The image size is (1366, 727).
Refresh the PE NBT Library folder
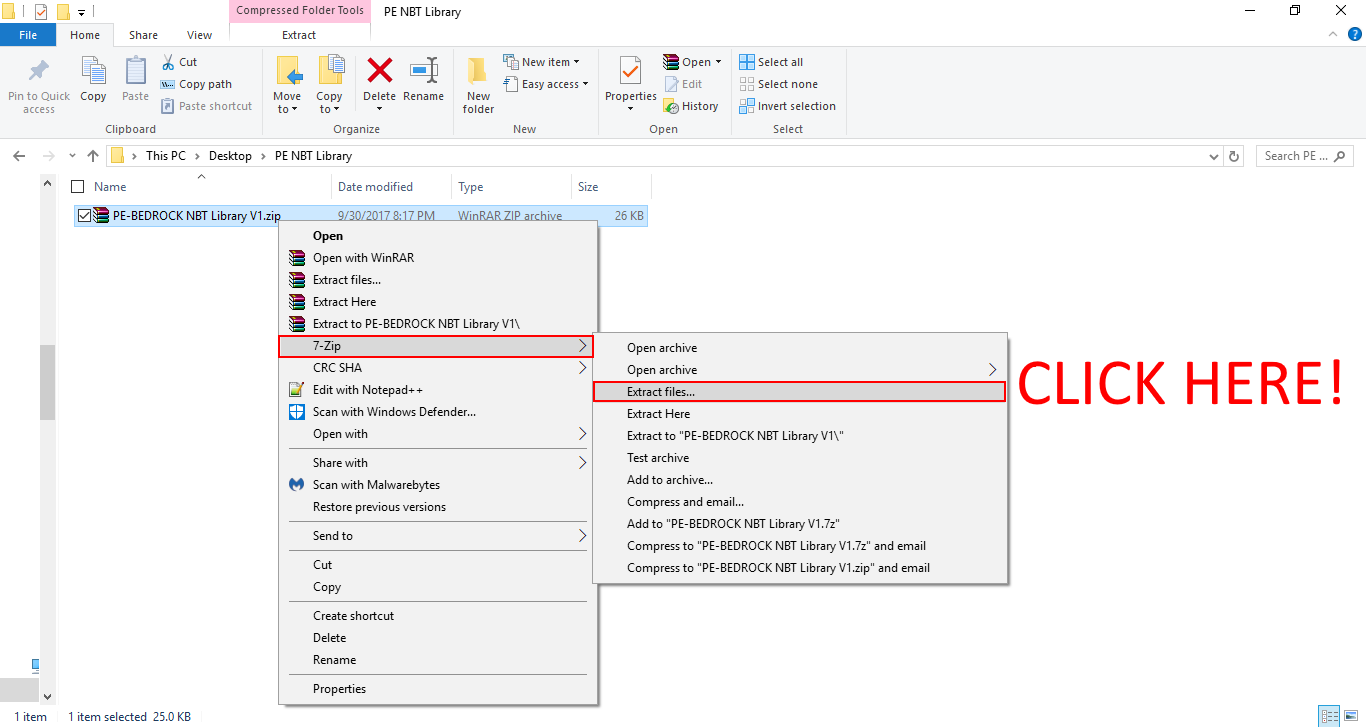(x=1234, y=156)
